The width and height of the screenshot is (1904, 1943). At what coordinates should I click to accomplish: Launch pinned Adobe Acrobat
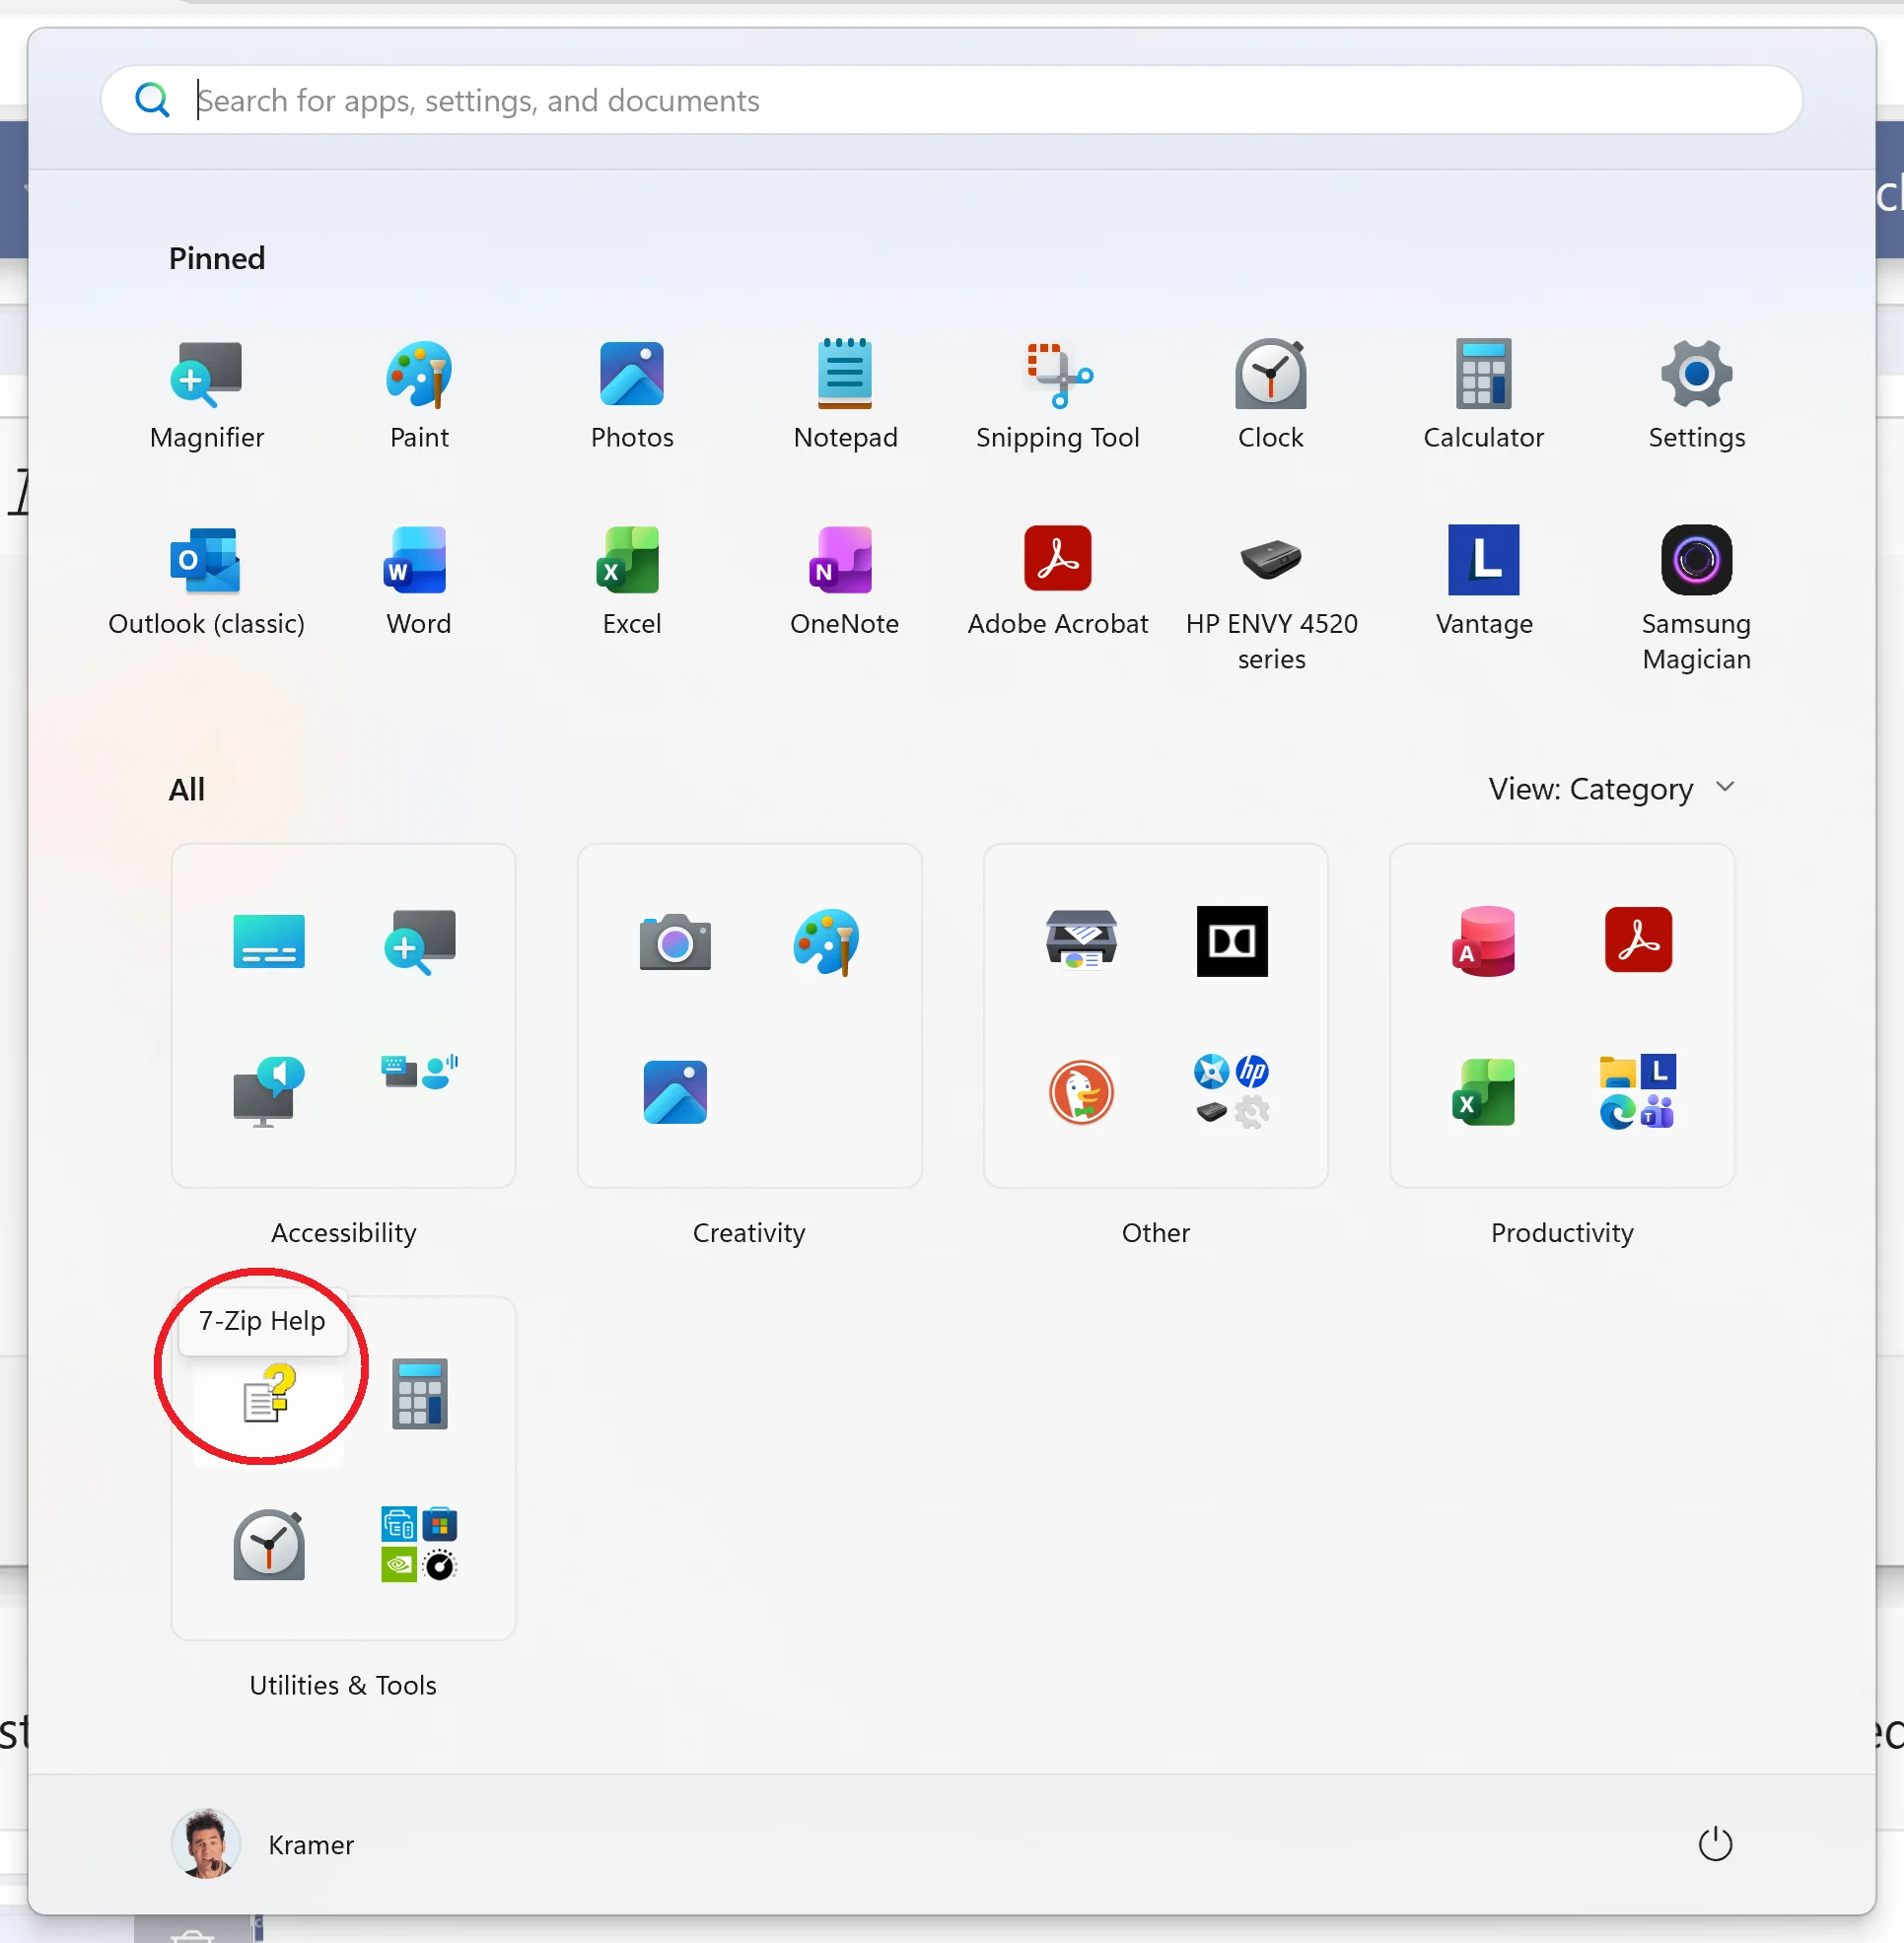tap(1058, 582)
